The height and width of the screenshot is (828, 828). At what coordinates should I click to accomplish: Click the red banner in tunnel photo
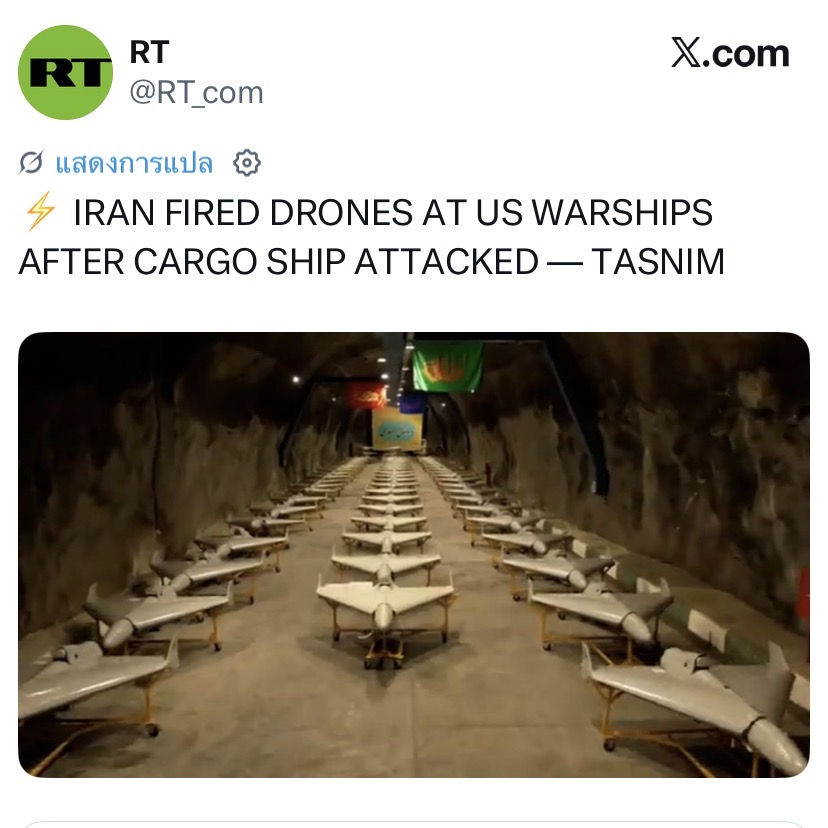365,397
